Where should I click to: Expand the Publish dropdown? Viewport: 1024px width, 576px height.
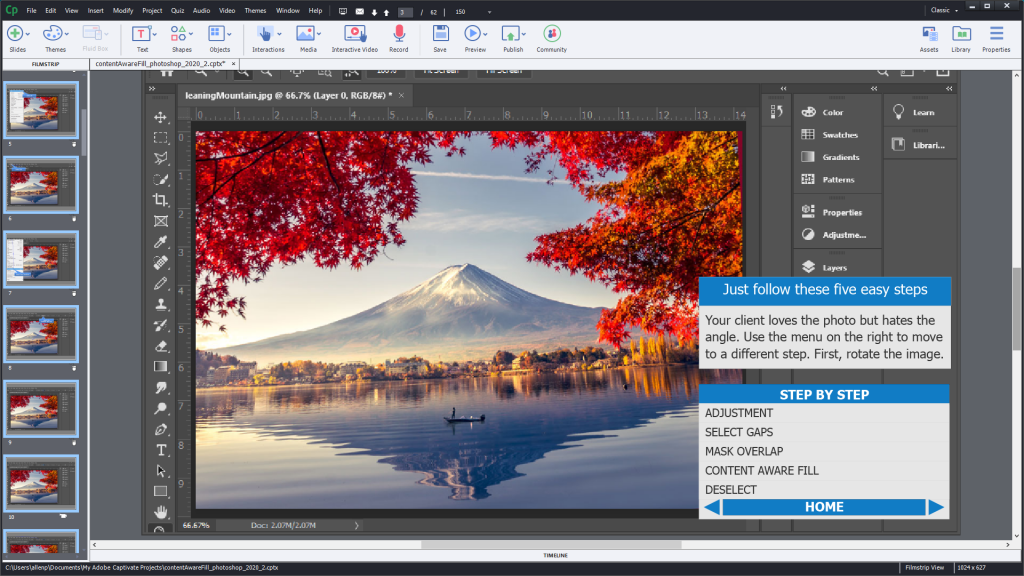525,34
